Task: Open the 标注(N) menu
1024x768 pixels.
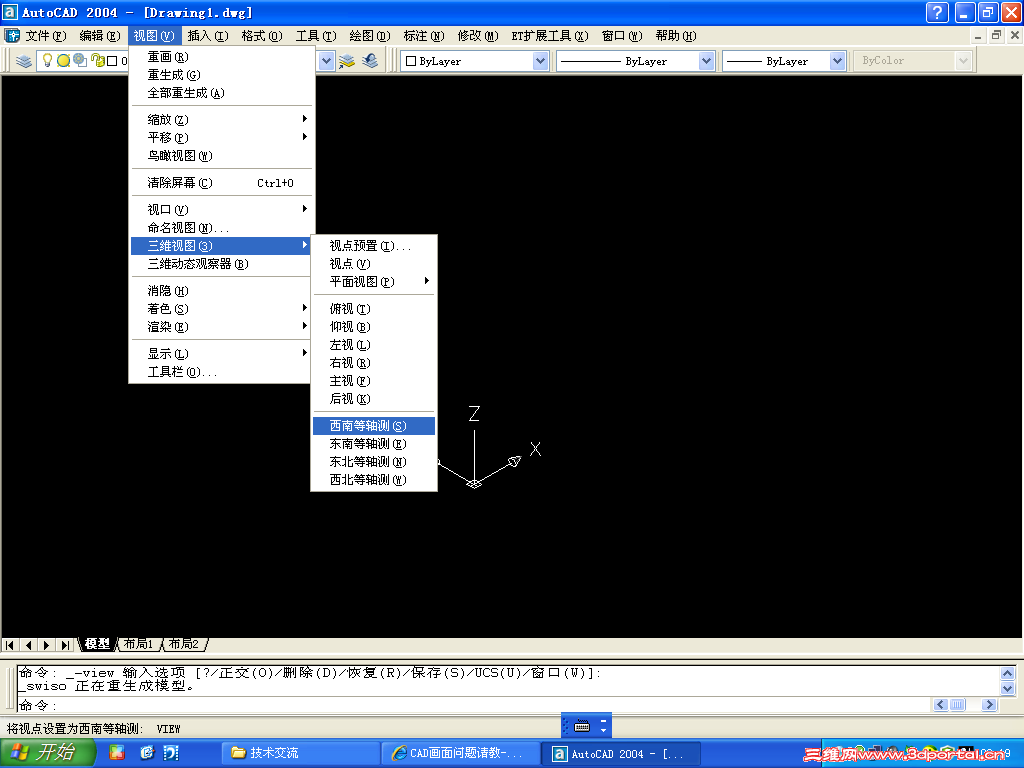Action: pyautogui.click(x=424, y=36)
